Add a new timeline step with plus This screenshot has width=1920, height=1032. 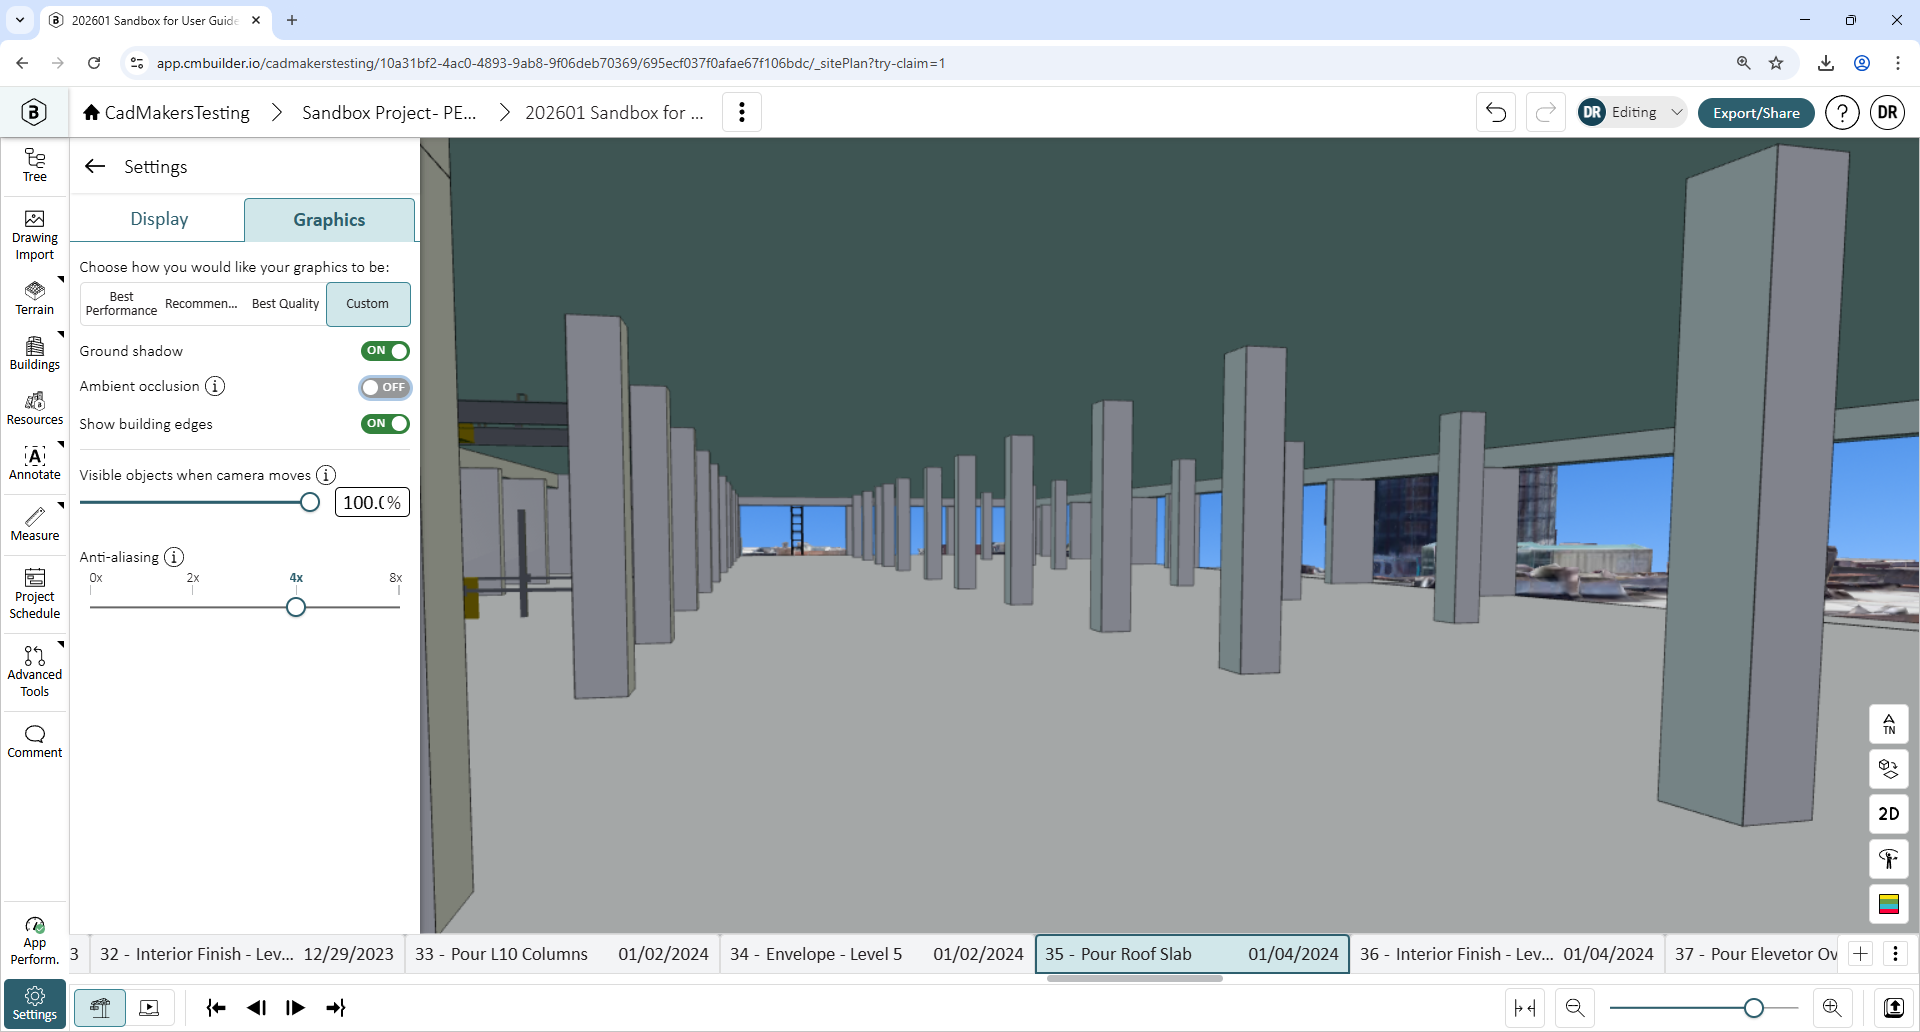(x=1860, y=954)
